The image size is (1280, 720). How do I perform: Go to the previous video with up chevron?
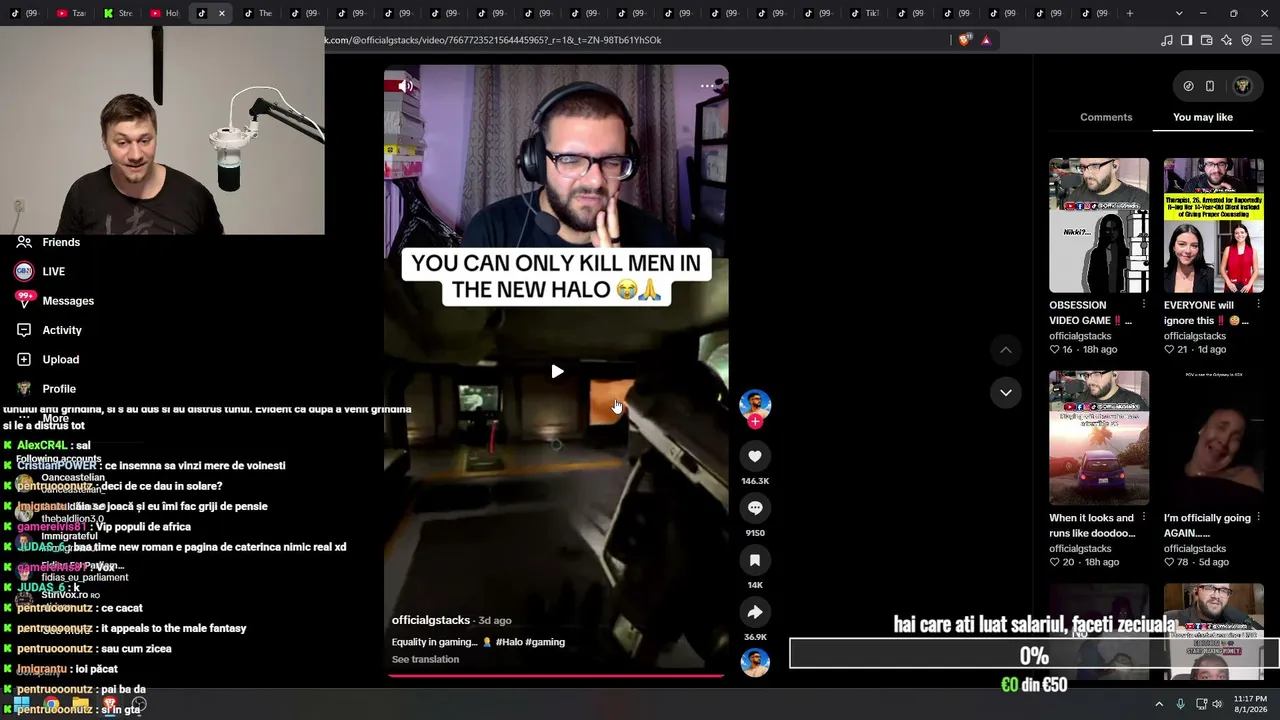pyautogui.click(x=1006, y=350)
